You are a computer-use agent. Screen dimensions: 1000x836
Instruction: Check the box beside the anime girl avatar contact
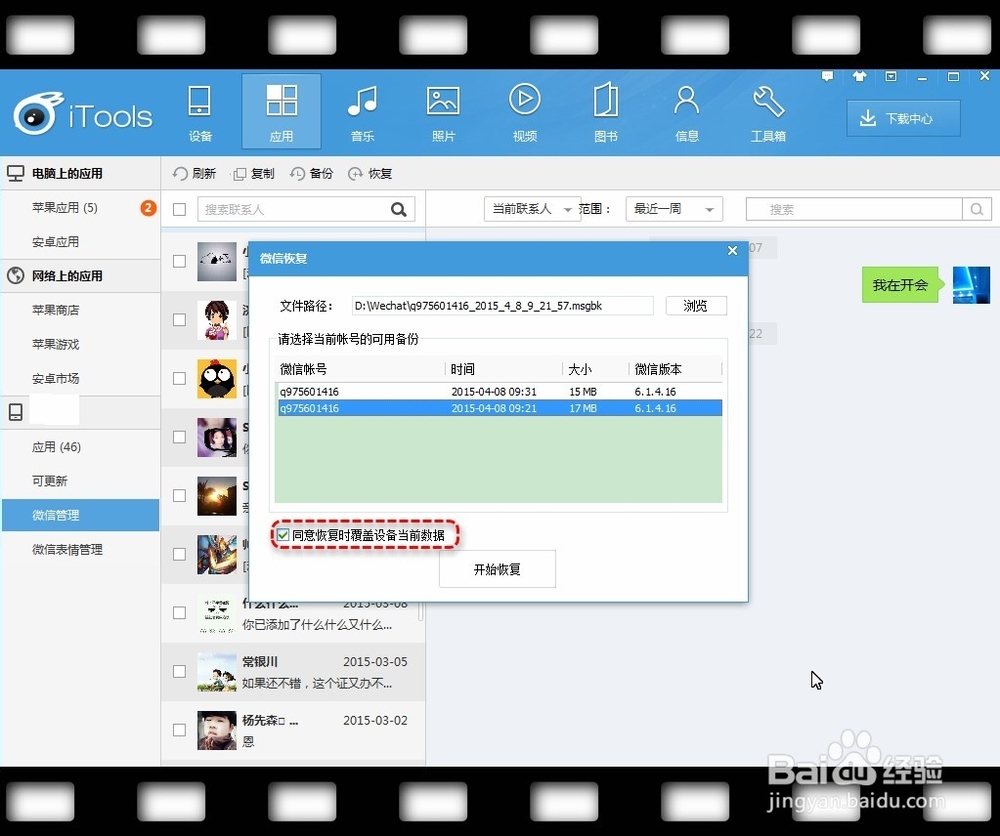point(179,319)
